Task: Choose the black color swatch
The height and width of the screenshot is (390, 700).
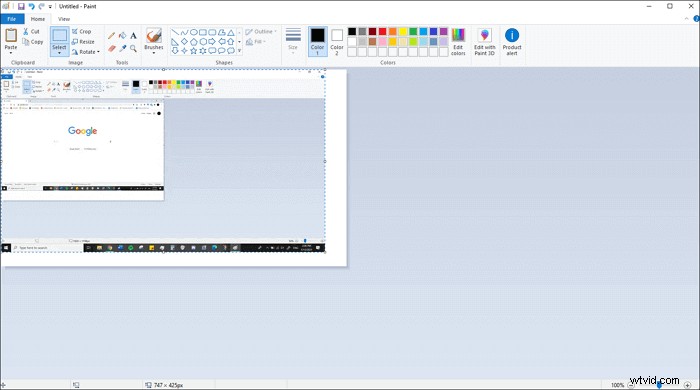Action: click(x=352, y=31)
